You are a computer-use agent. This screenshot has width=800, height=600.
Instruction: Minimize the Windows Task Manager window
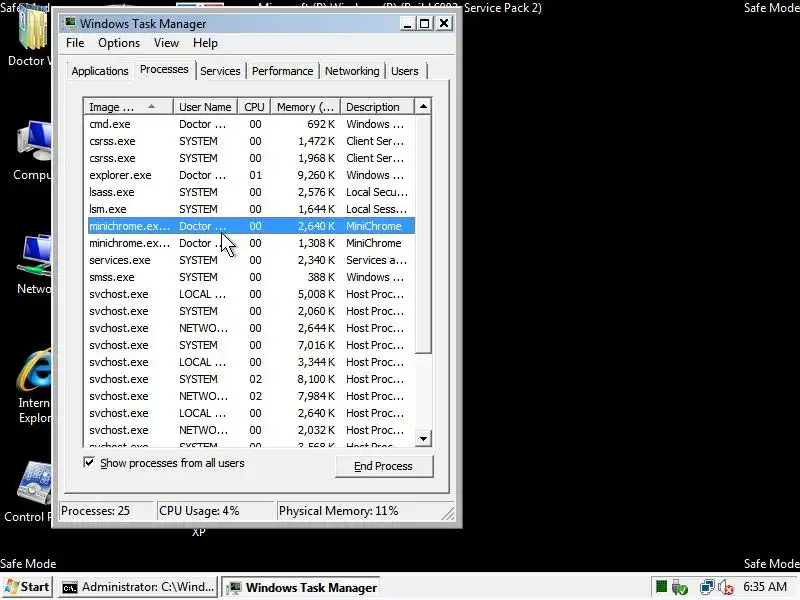point(407,23)
